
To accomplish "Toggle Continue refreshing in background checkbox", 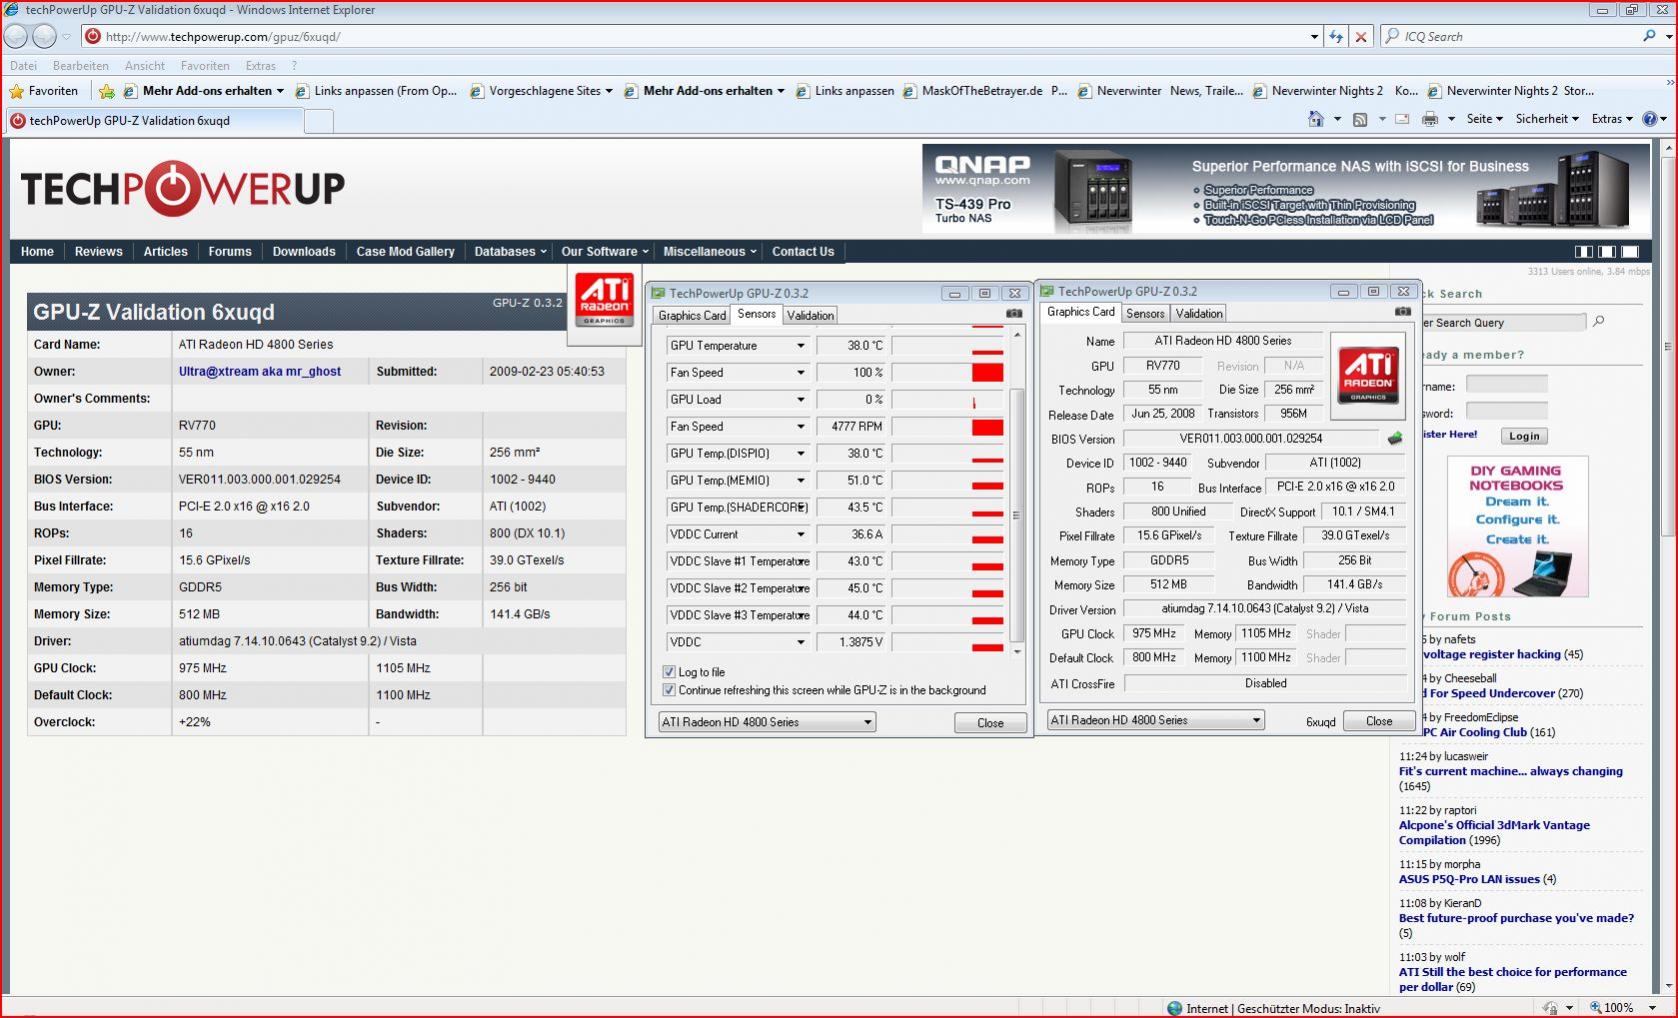I will coord(669,690).
